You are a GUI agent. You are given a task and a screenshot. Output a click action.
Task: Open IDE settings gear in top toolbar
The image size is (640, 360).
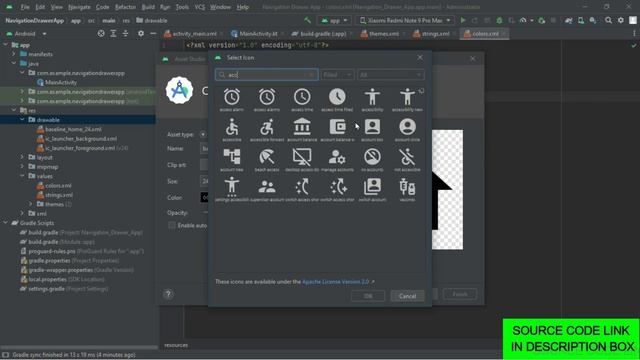621,20
